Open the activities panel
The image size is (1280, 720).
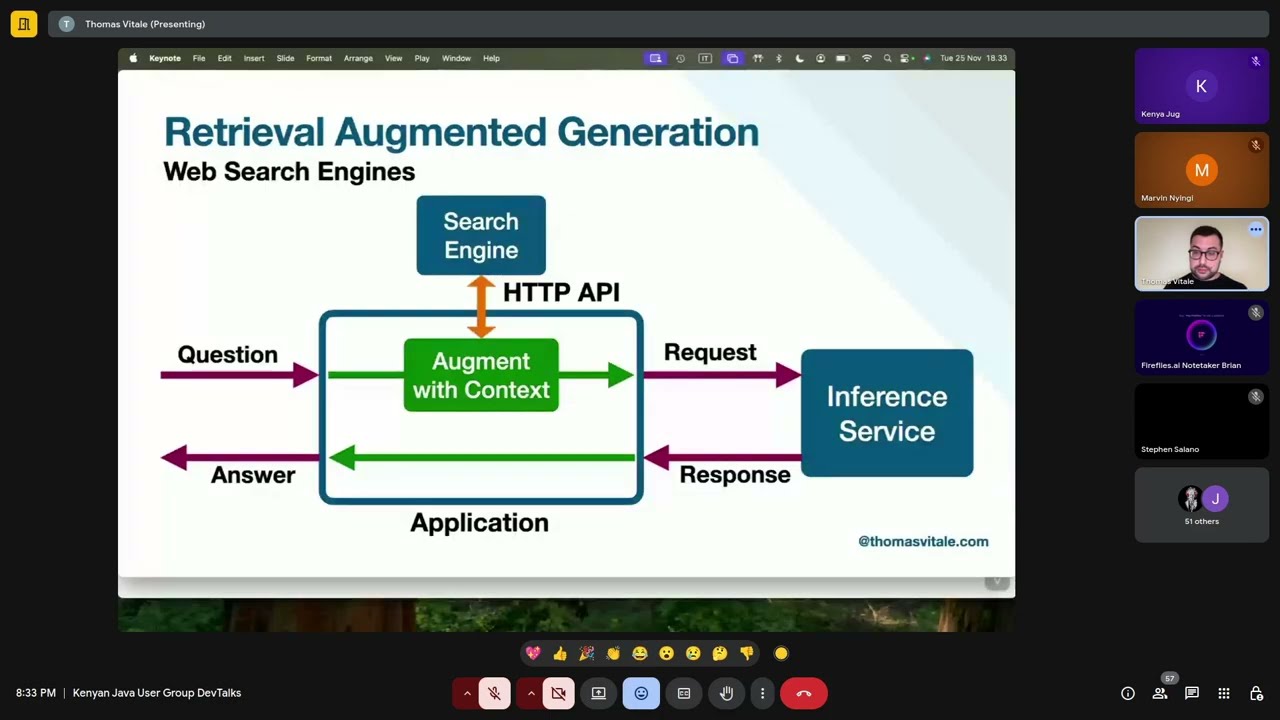tap(1224, 693)
